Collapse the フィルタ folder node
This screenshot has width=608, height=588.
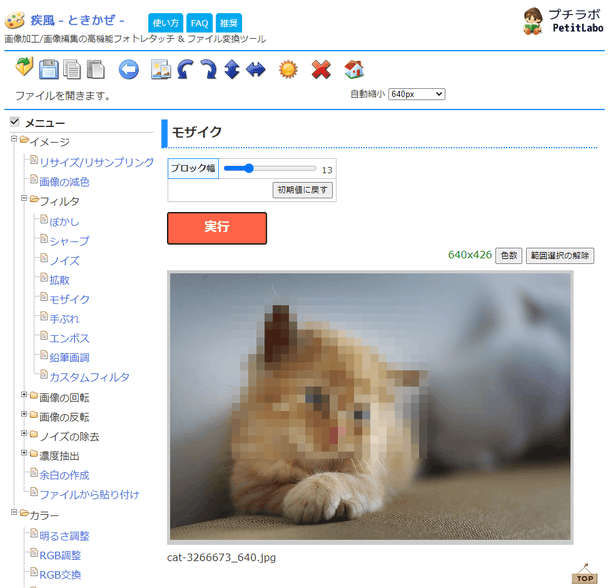point(24,198)
